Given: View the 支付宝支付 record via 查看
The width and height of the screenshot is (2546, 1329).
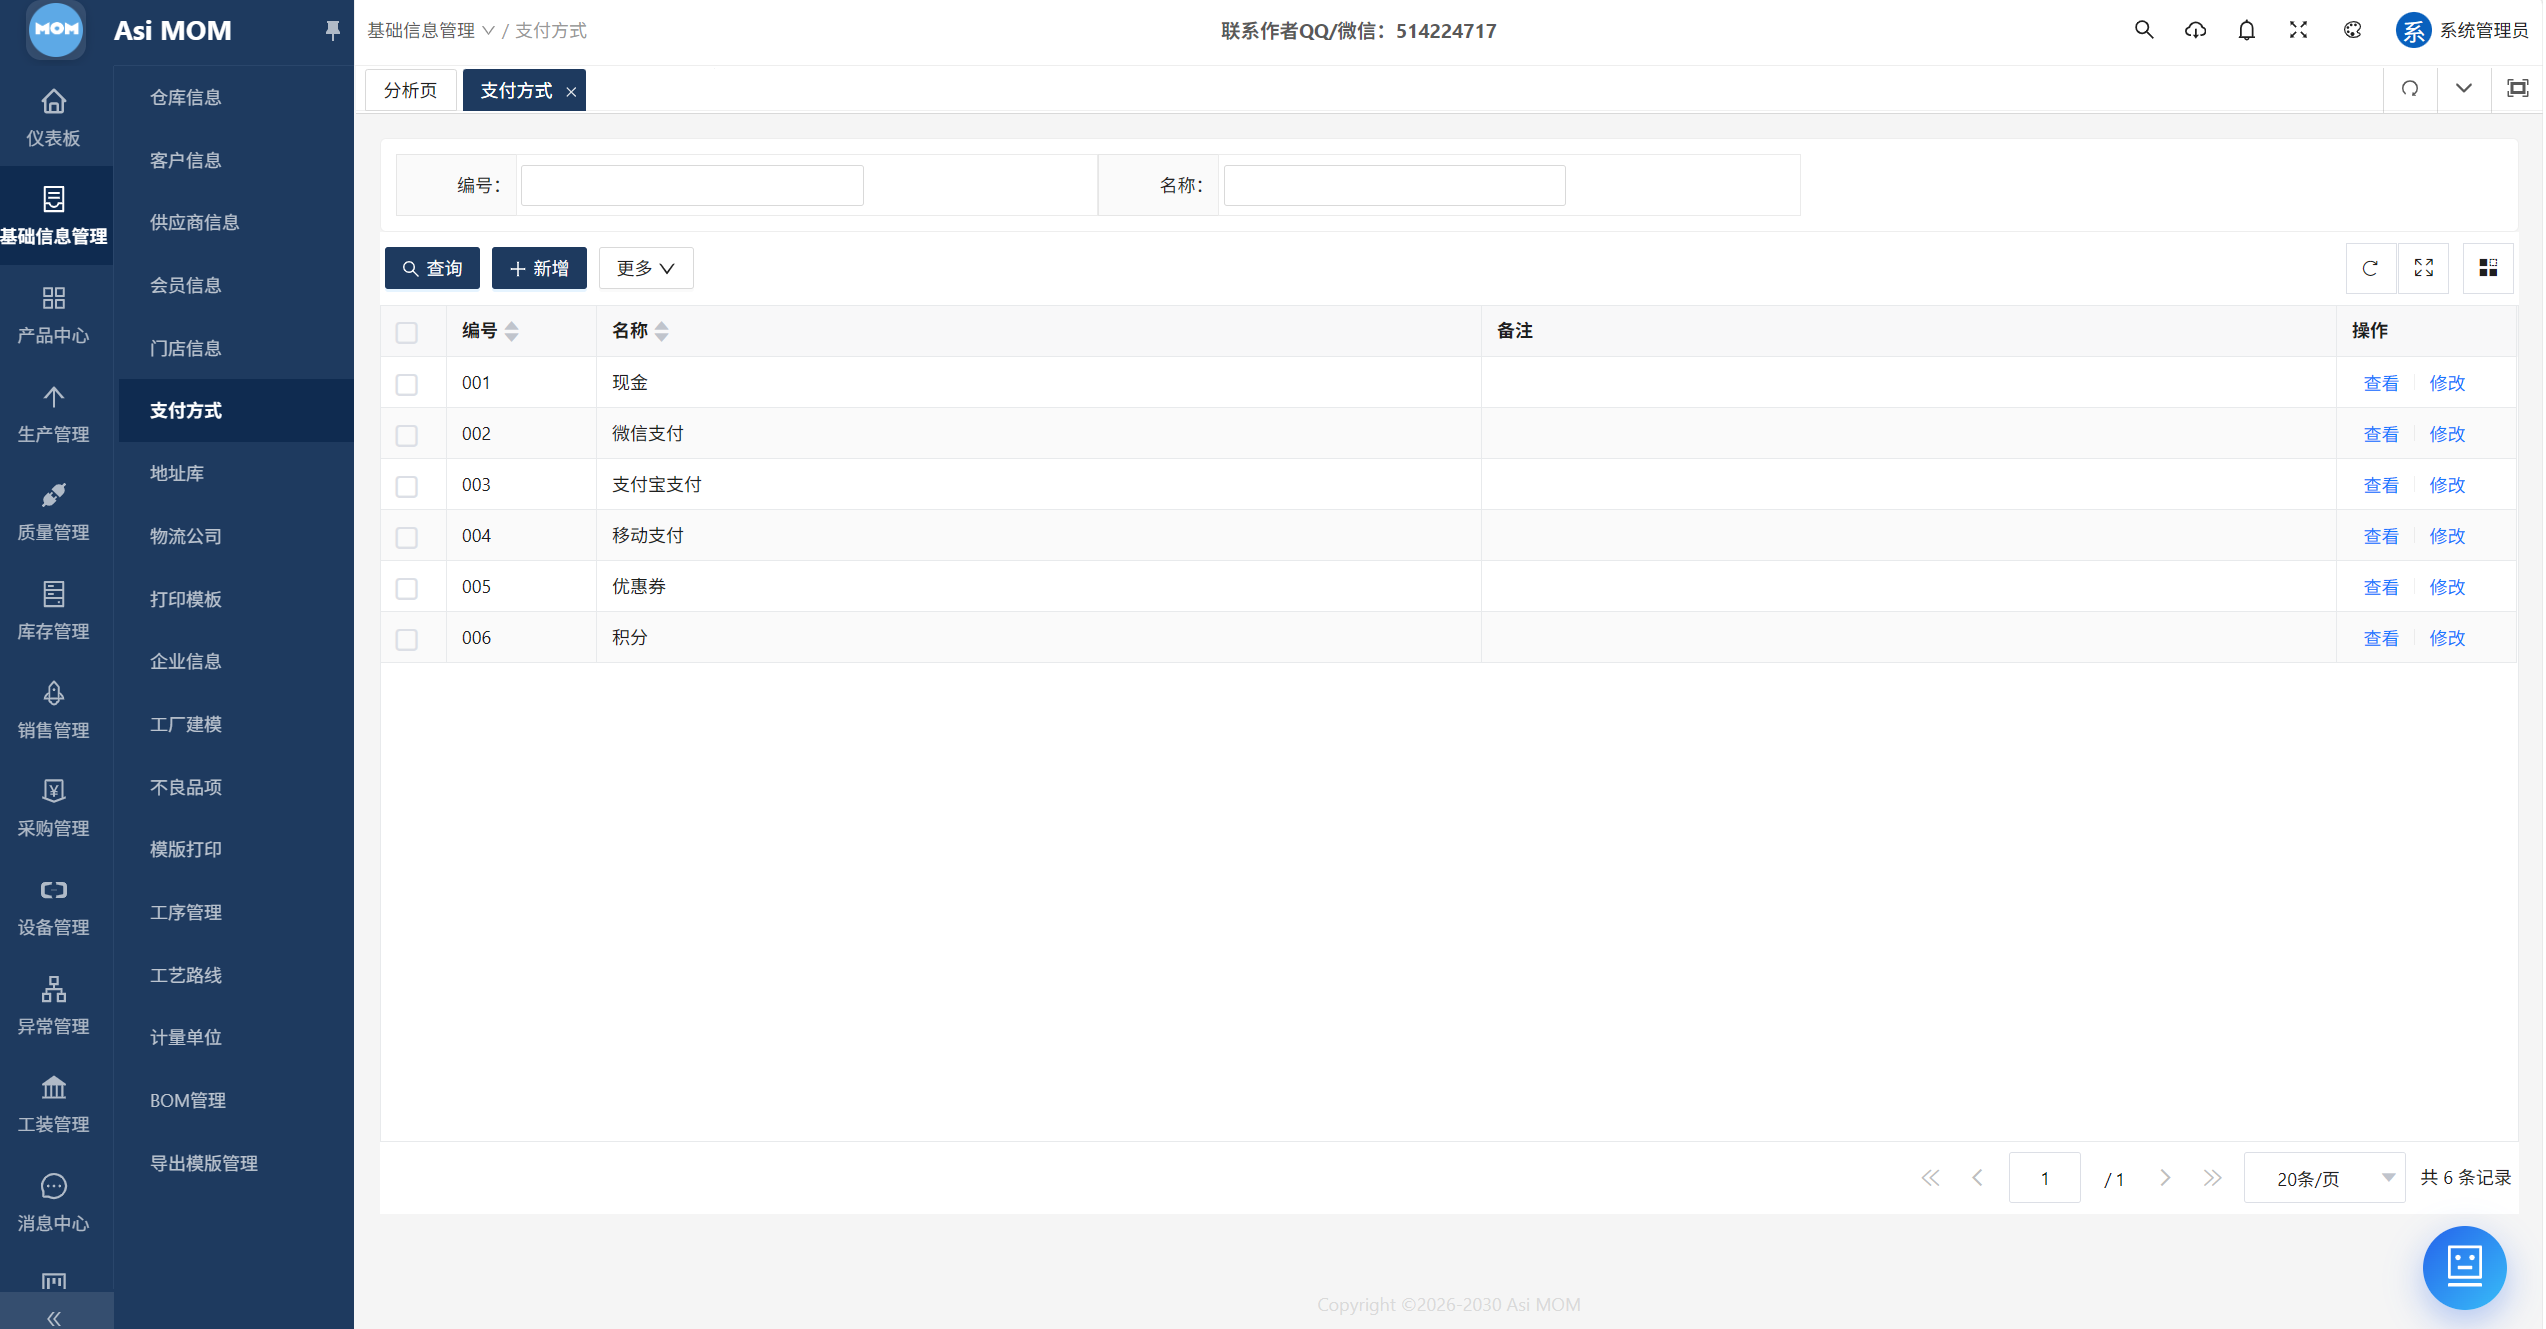Looking at the screenshot, I should 2381,485.
